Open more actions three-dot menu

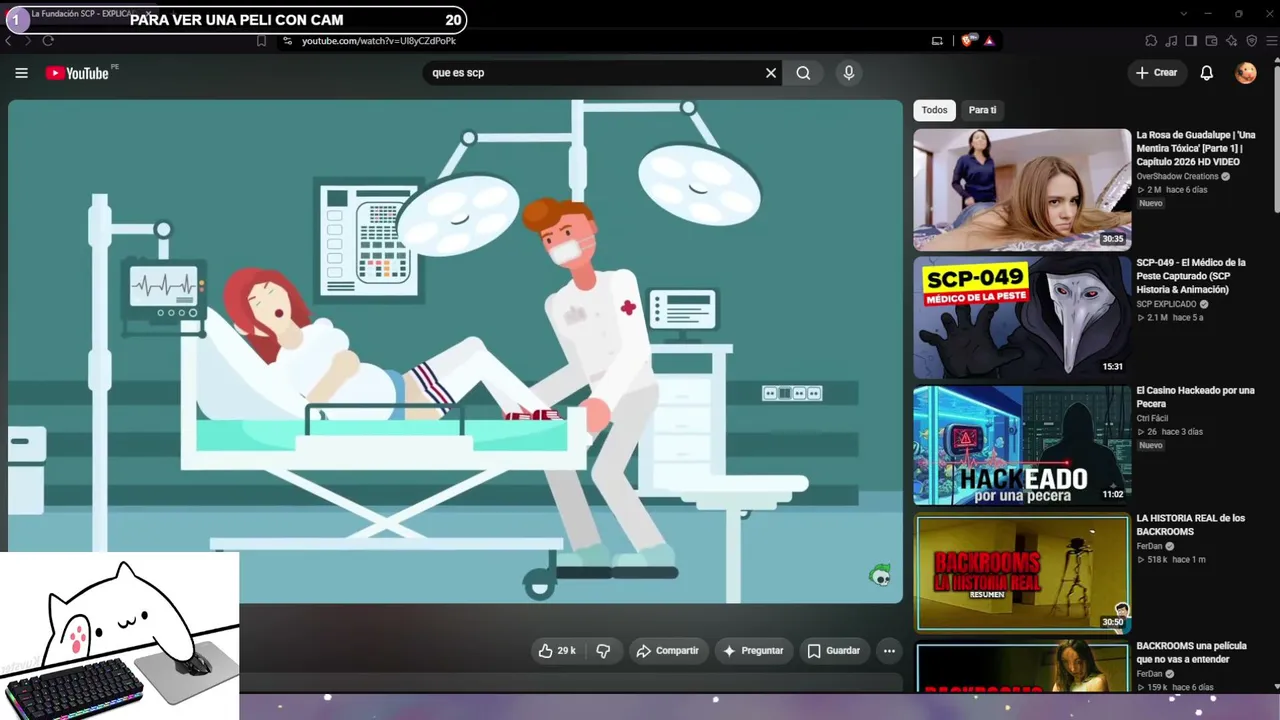click(889, 651)
